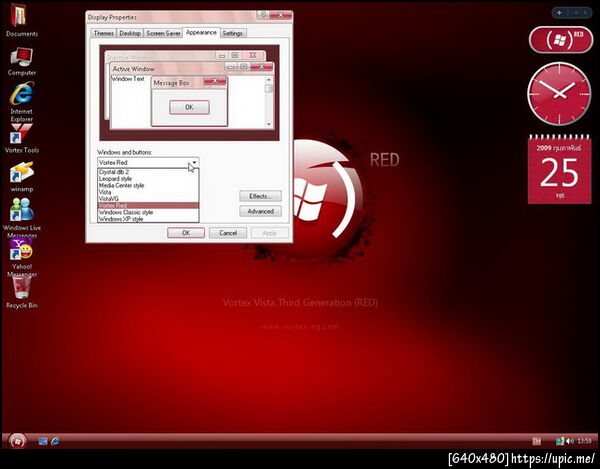Click the help question mark in Display Properties
600x469 pixels.
point(262,15)
